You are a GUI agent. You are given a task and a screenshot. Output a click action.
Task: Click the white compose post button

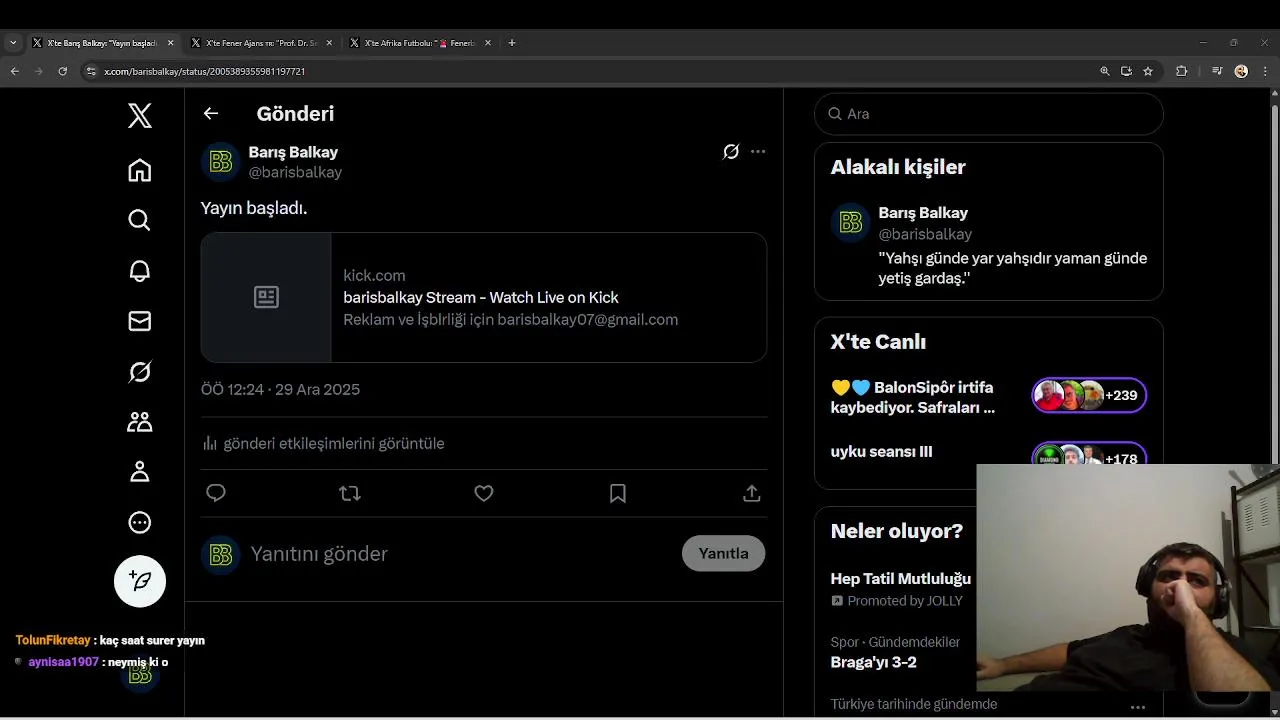click(140, 581)
